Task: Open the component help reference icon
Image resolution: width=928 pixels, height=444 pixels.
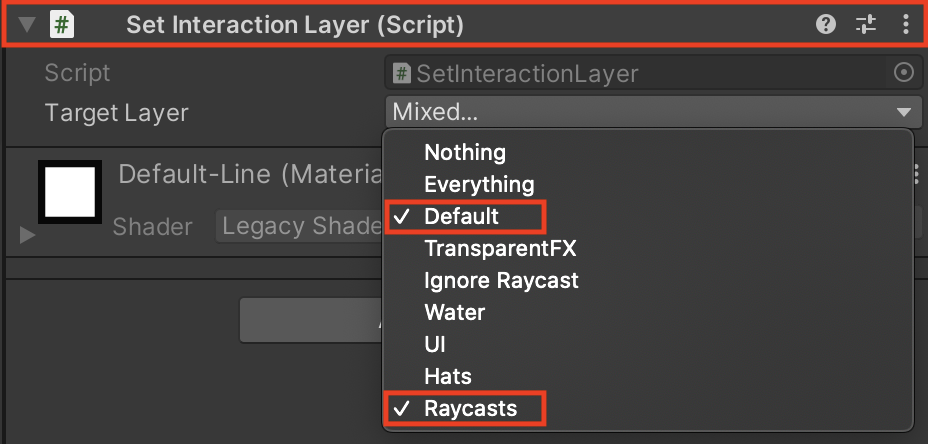Action: tap(826, 25)
